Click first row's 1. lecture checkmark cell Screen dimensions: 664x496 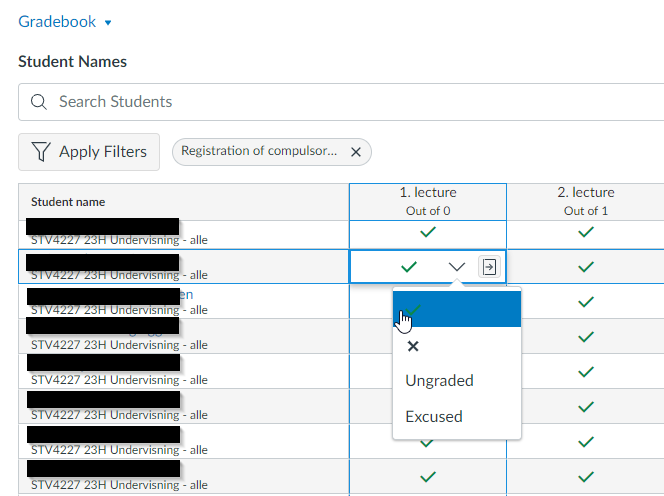pos(428,232)
